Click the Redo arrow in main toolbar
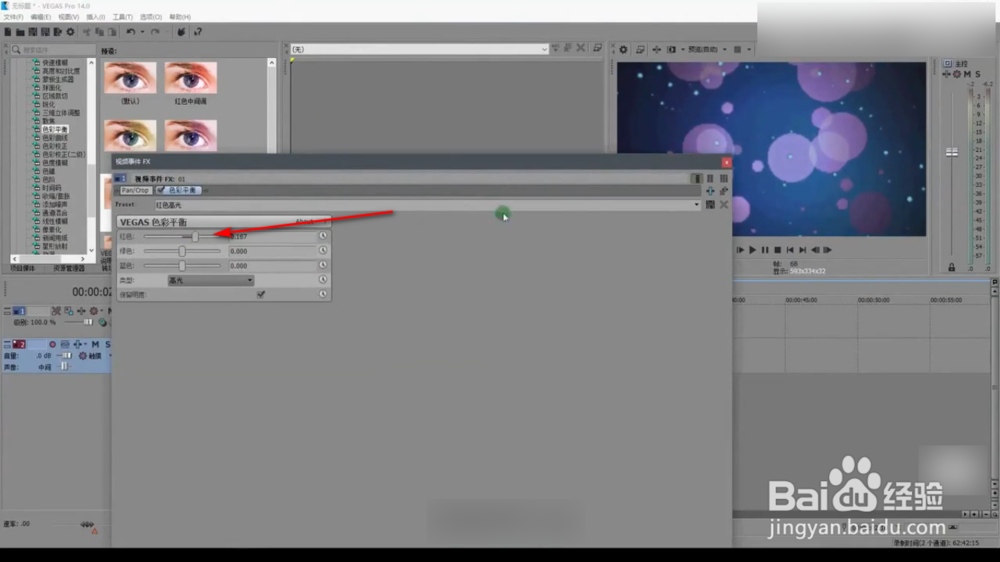 156,32
